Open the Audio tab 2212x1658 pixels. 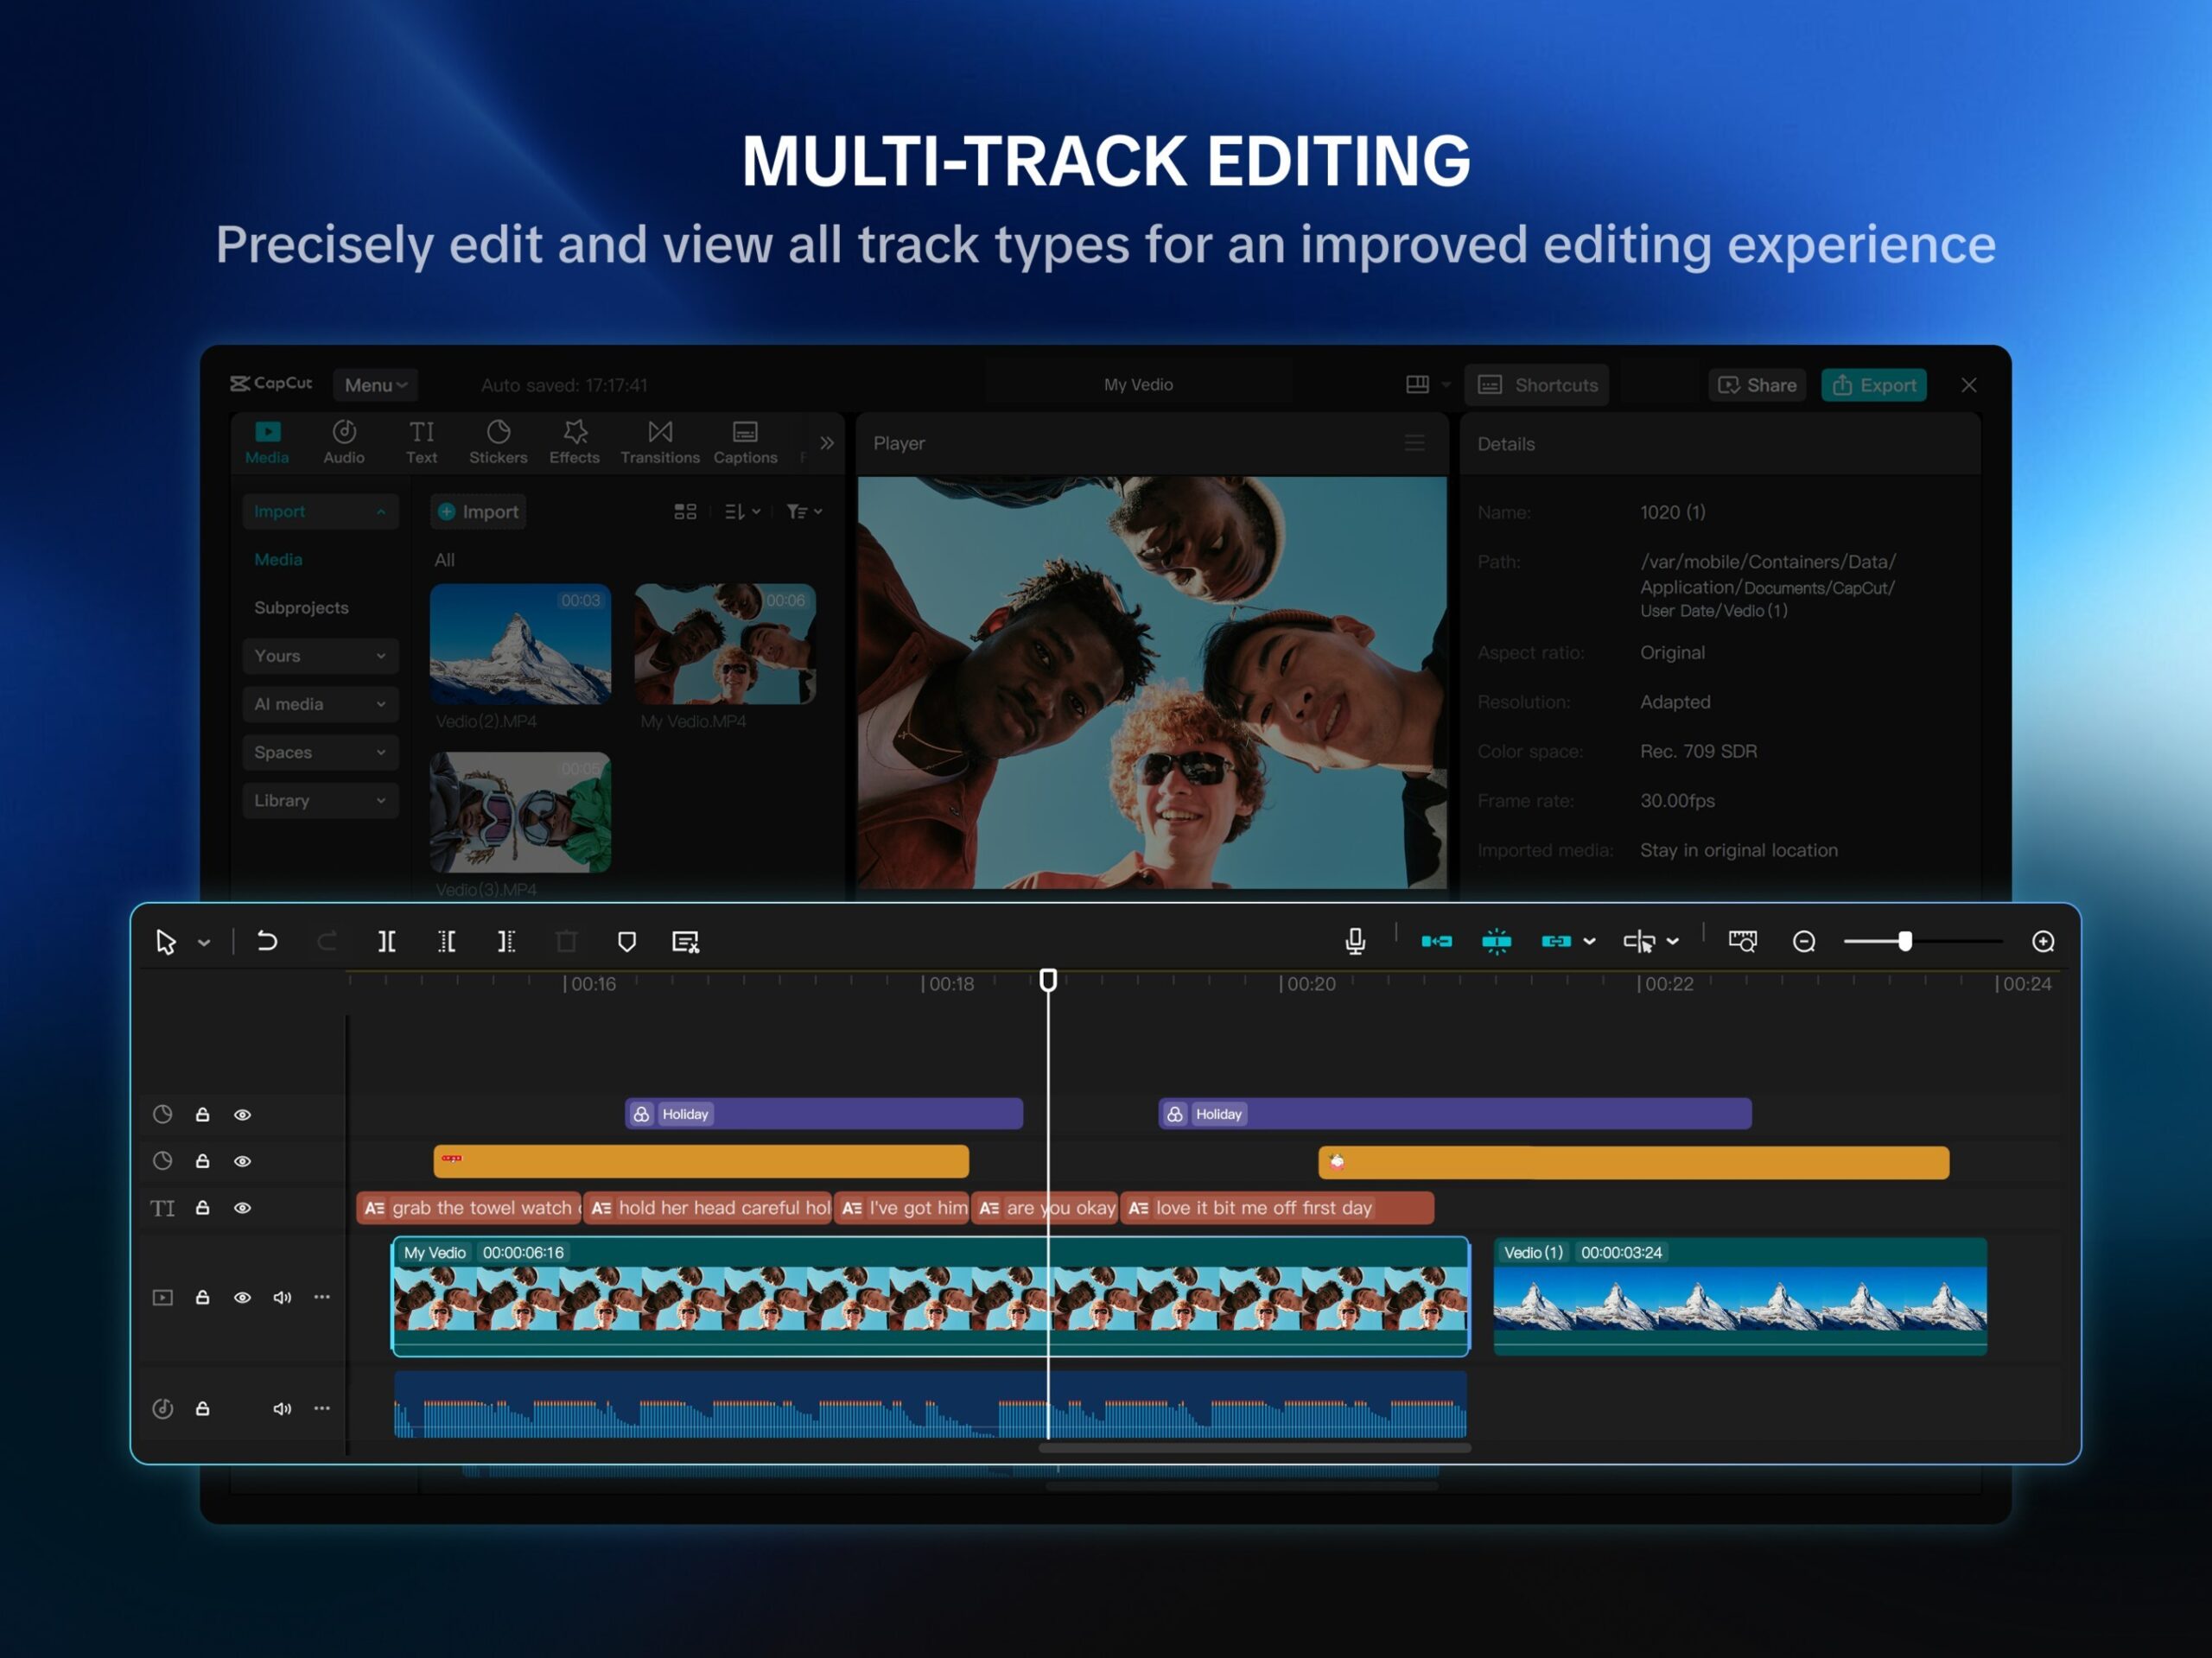[x=344, y=441]
